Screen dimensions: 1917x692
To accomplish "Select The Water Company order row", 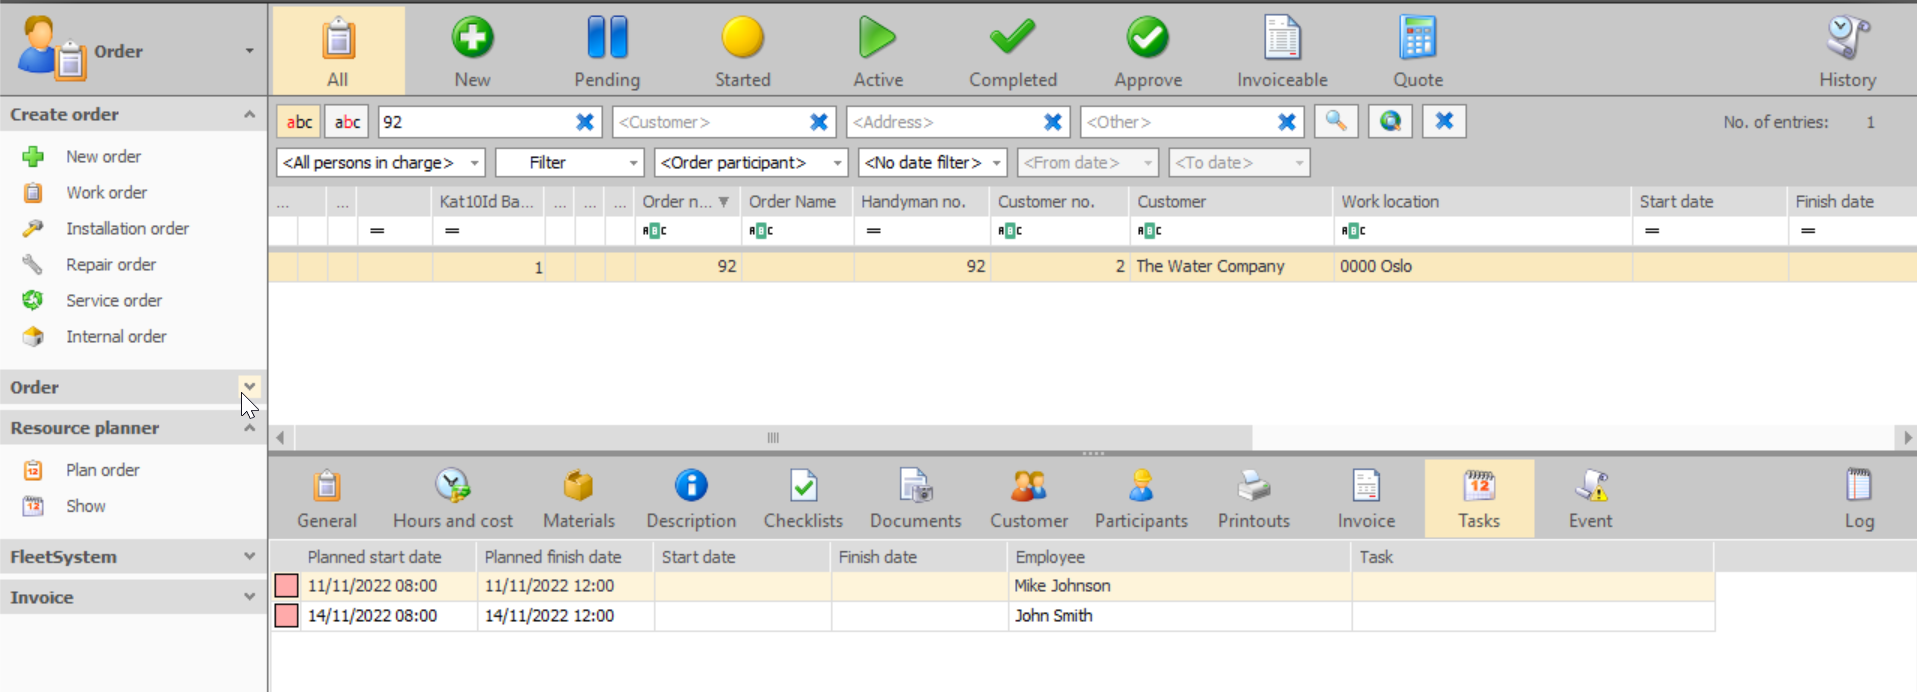I will [x=1092, y=266].
